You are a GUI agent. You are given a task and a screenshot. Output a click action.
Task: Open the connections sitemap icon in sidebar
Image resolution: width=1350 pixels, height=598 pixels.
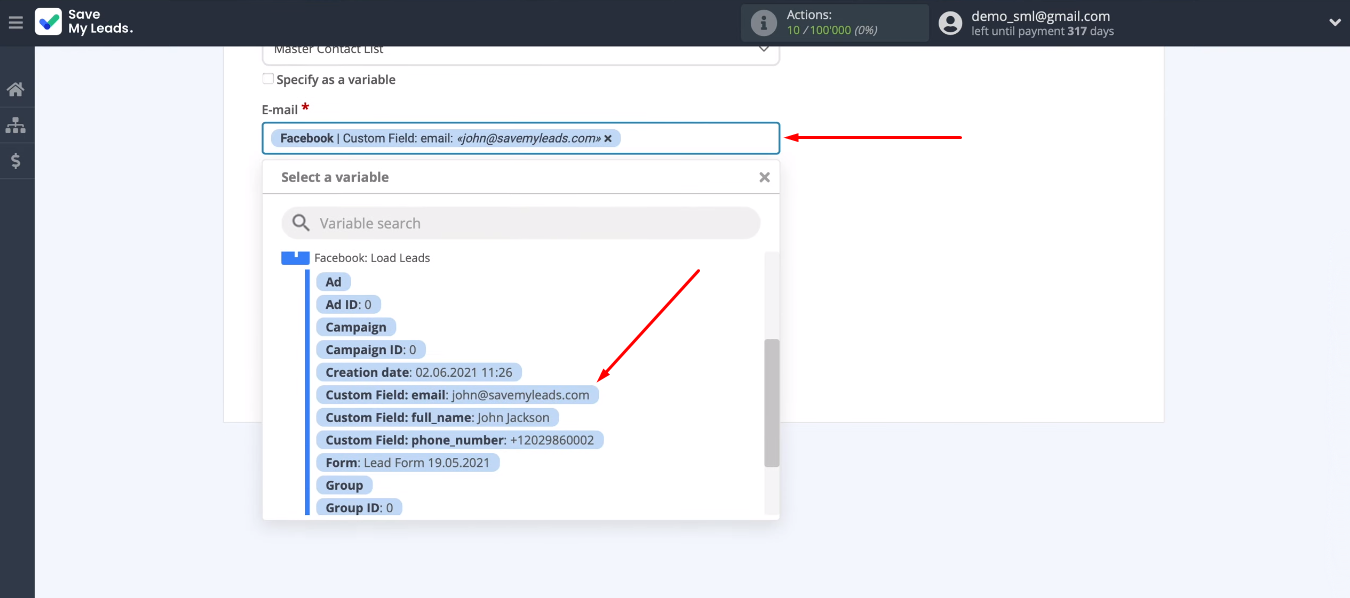16,125
